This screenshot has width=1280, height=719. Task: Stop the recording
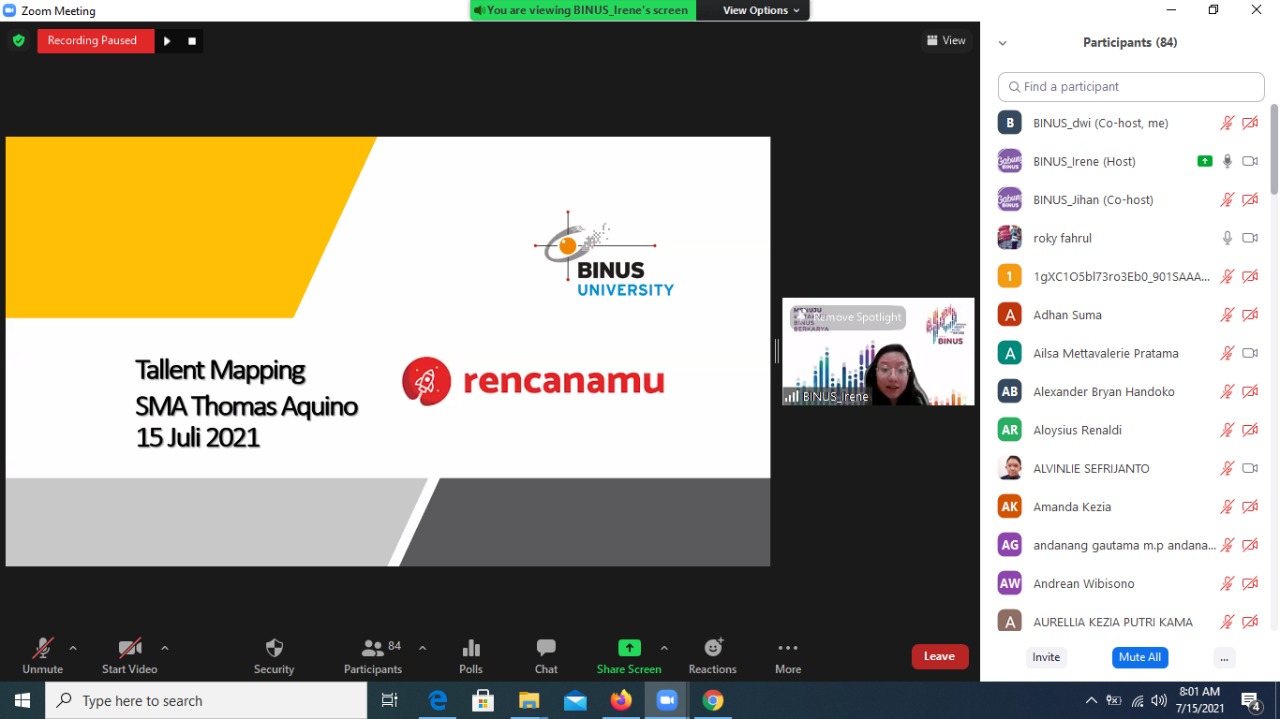[x=192, y=41]
